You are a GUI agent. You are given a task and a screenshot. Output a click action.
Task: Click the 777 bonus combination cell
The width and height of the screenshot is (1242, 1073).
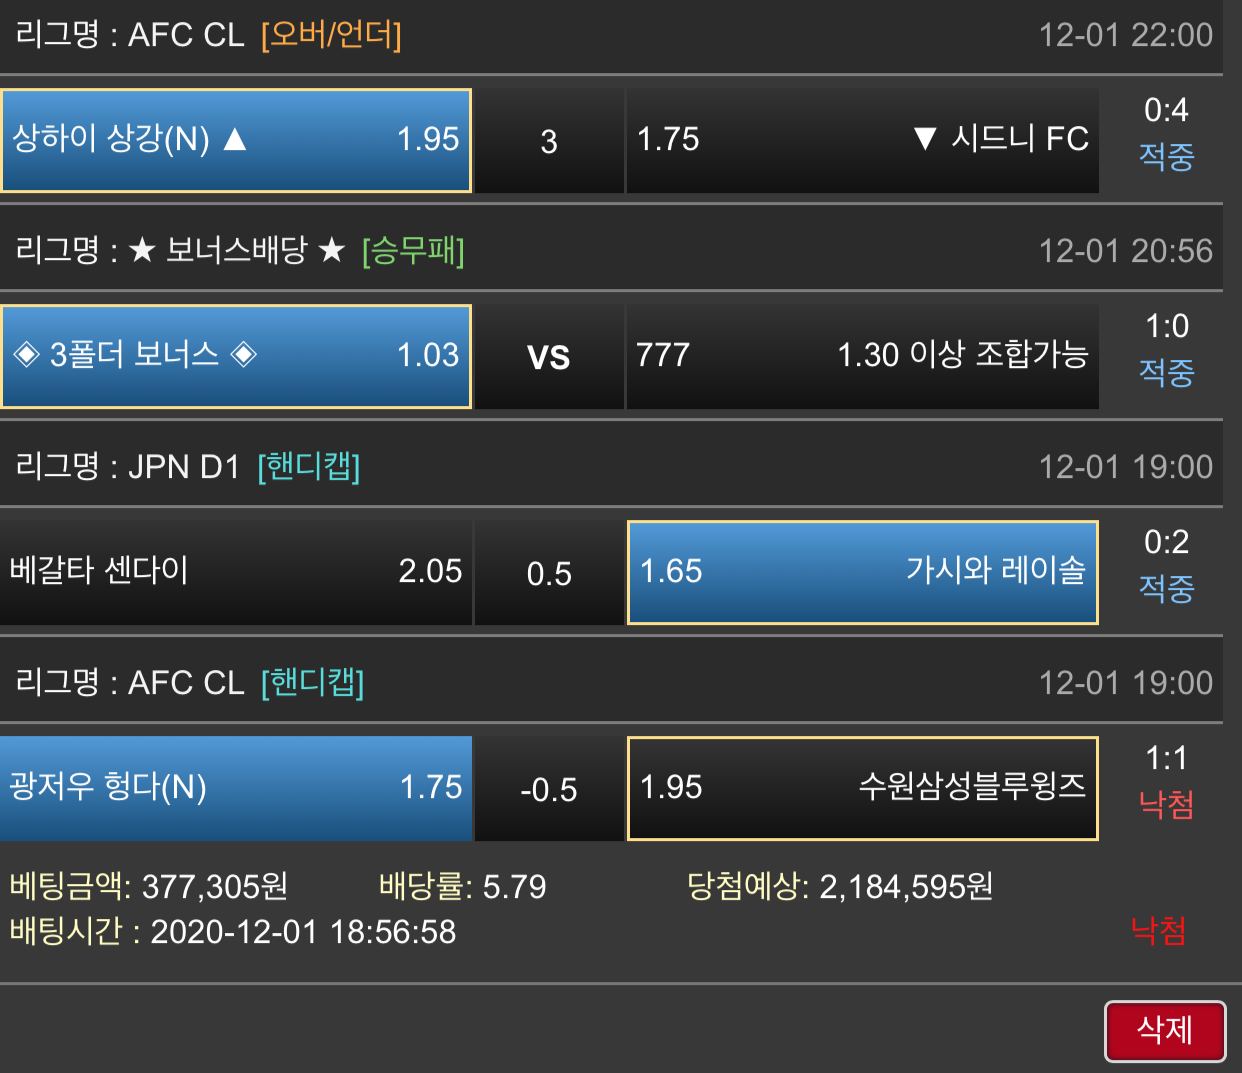tap(862, 356)
